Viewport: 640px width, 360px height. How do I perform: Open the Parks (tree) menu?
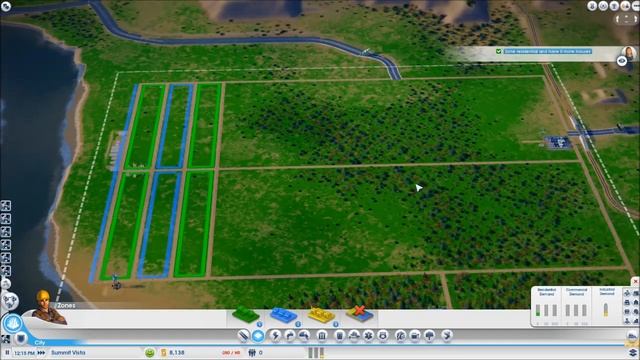click(429, 336)
